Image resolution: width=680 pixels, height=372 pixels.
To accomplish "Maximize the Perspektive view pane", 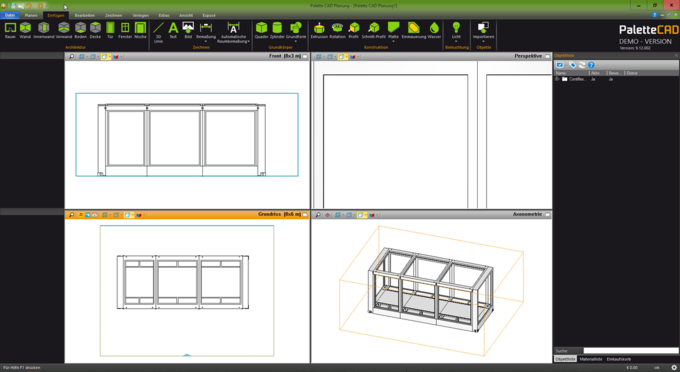I will [x=547, y=56].
